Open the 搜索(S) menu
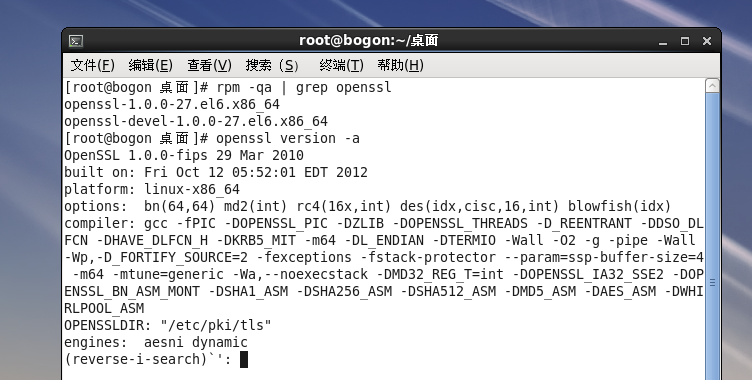This screenshot has width=752, height=380. (272, 65)
